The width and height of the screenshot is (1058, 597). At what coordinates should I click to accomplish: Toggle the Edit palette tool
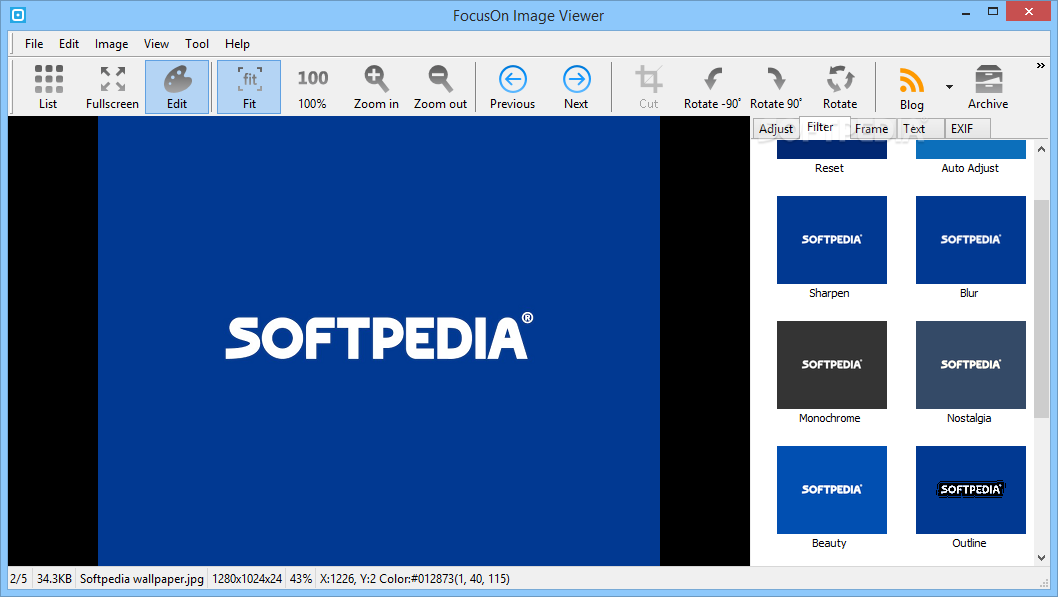click(177, 87)
